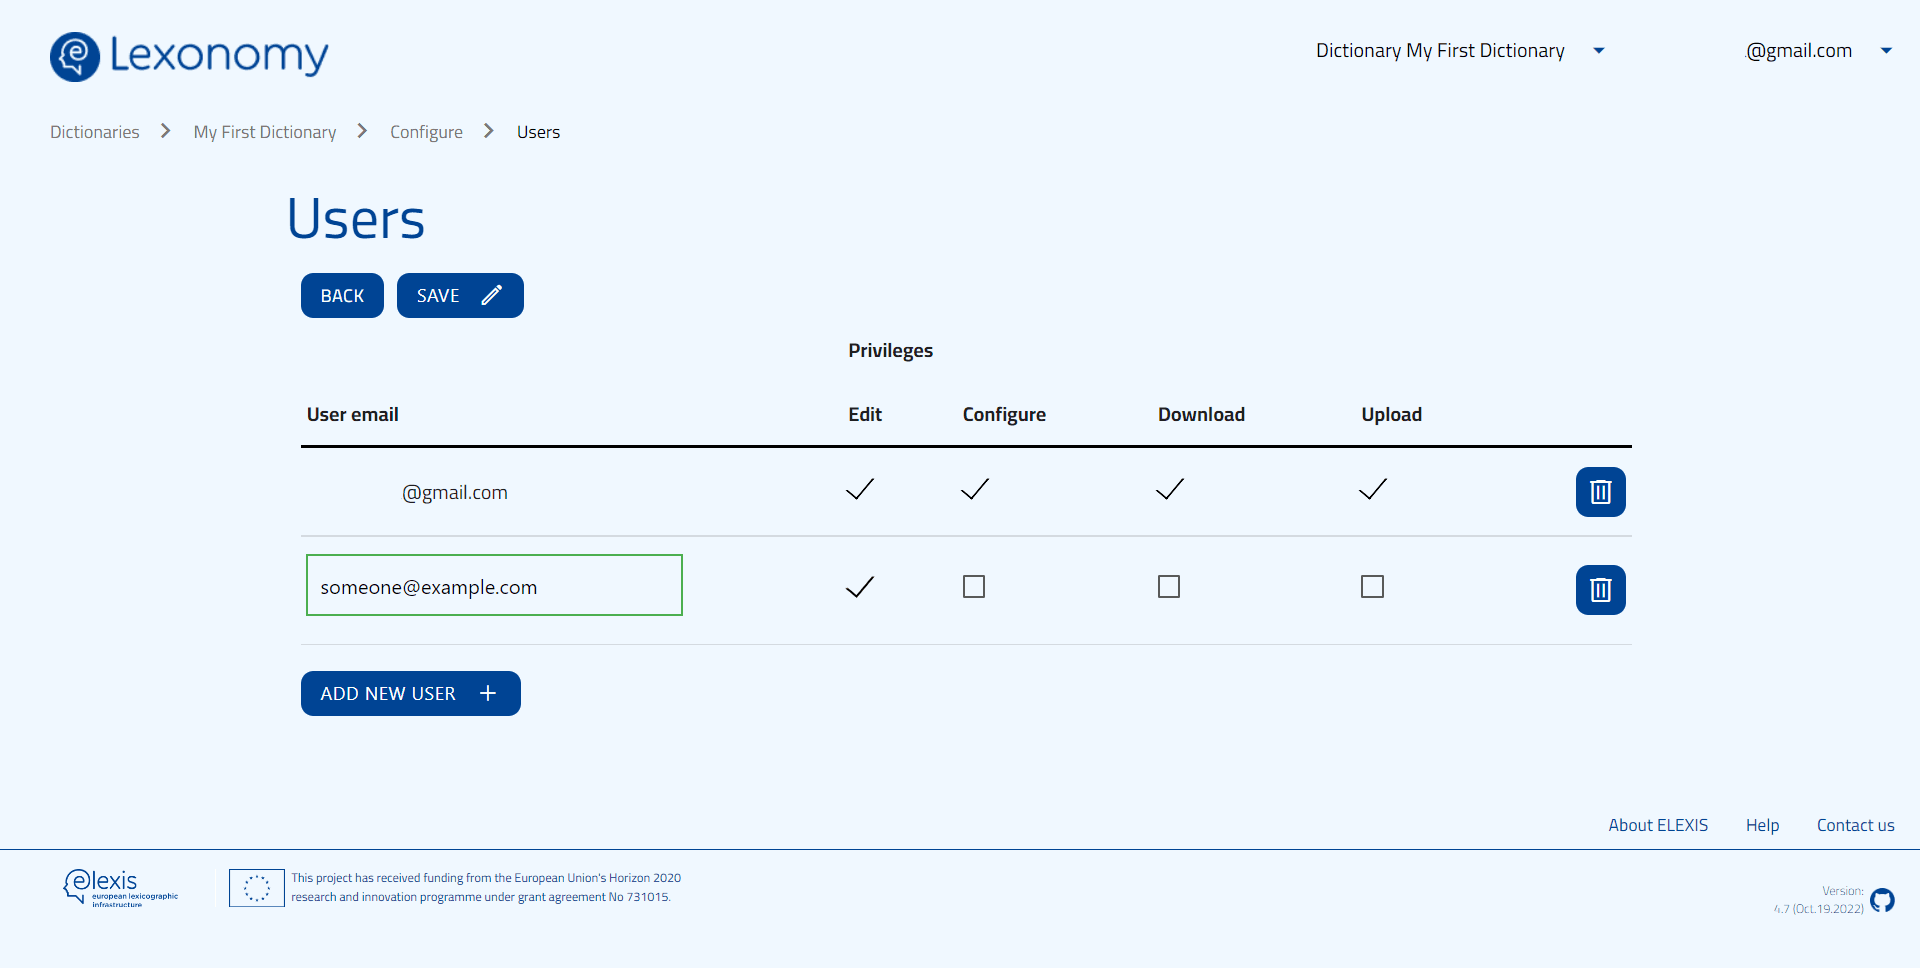Image resolution: width=1920 pixels, height=968 pixels.
Task: Uncheck Edit privilege for someone@example.com
Action: (x=860, y=587)
